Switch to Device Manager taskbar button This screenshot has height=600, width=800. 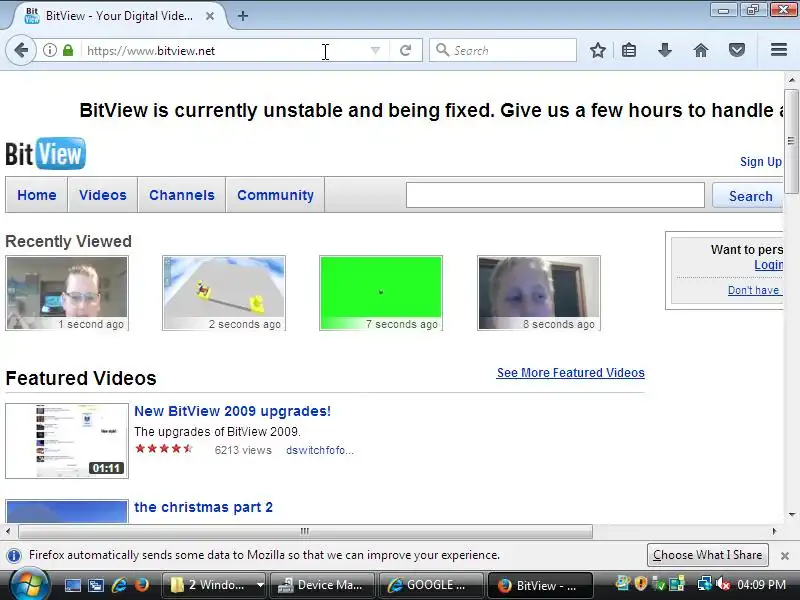point(322,585)
